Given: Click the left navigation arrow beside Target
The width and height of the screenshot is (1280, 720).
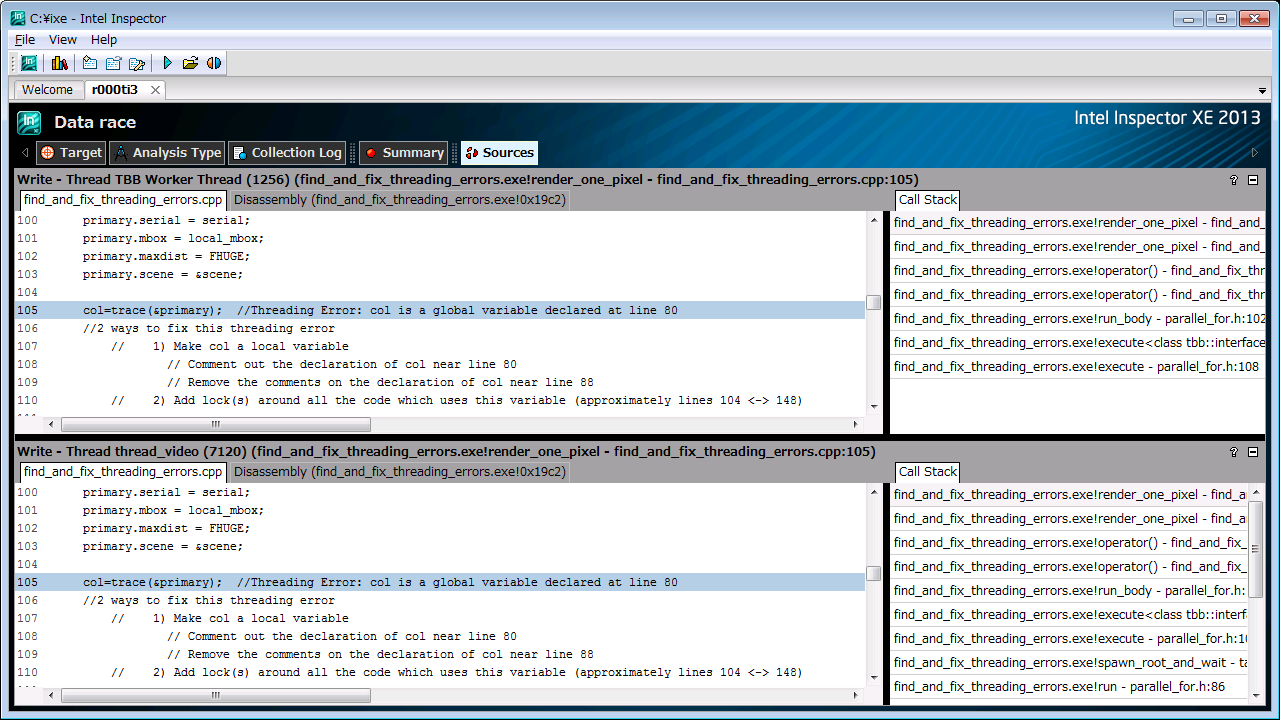Looking at the screenshot, I should point(25,153).
